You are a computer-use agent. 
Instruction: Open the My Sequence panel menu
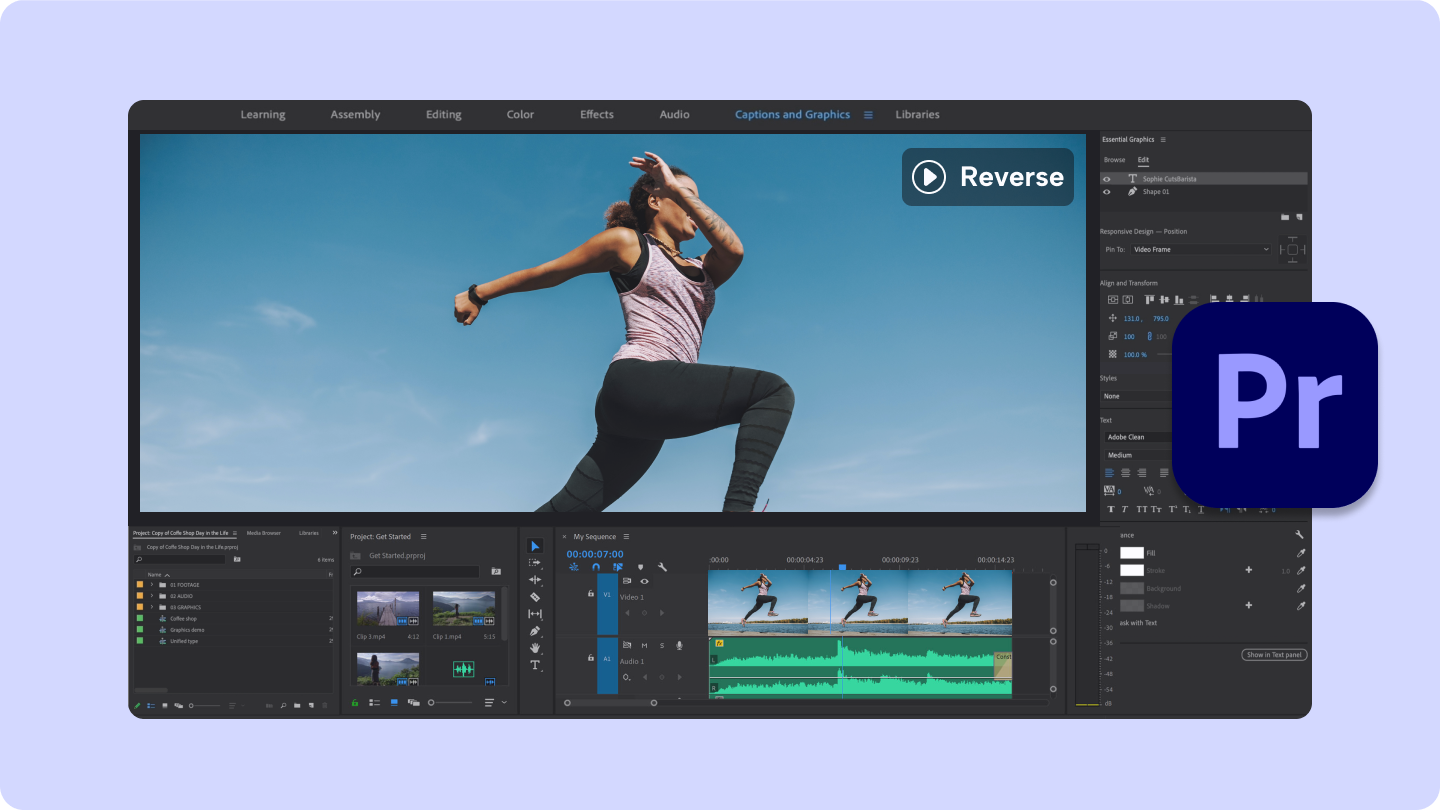pyautogui.click(x=626, y=537)
